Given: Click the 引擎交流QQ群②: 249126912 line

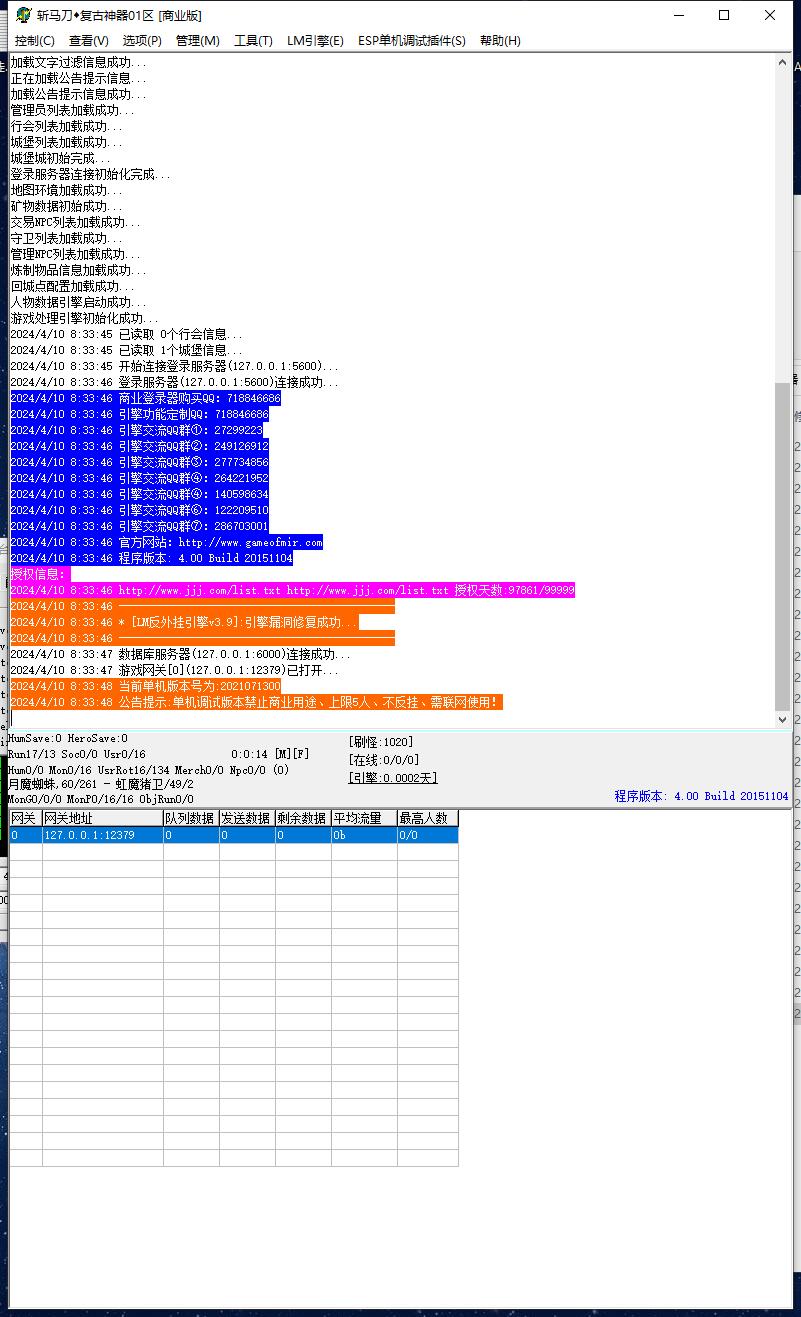Looking at the screenshot, I should (x=140, y=446).
